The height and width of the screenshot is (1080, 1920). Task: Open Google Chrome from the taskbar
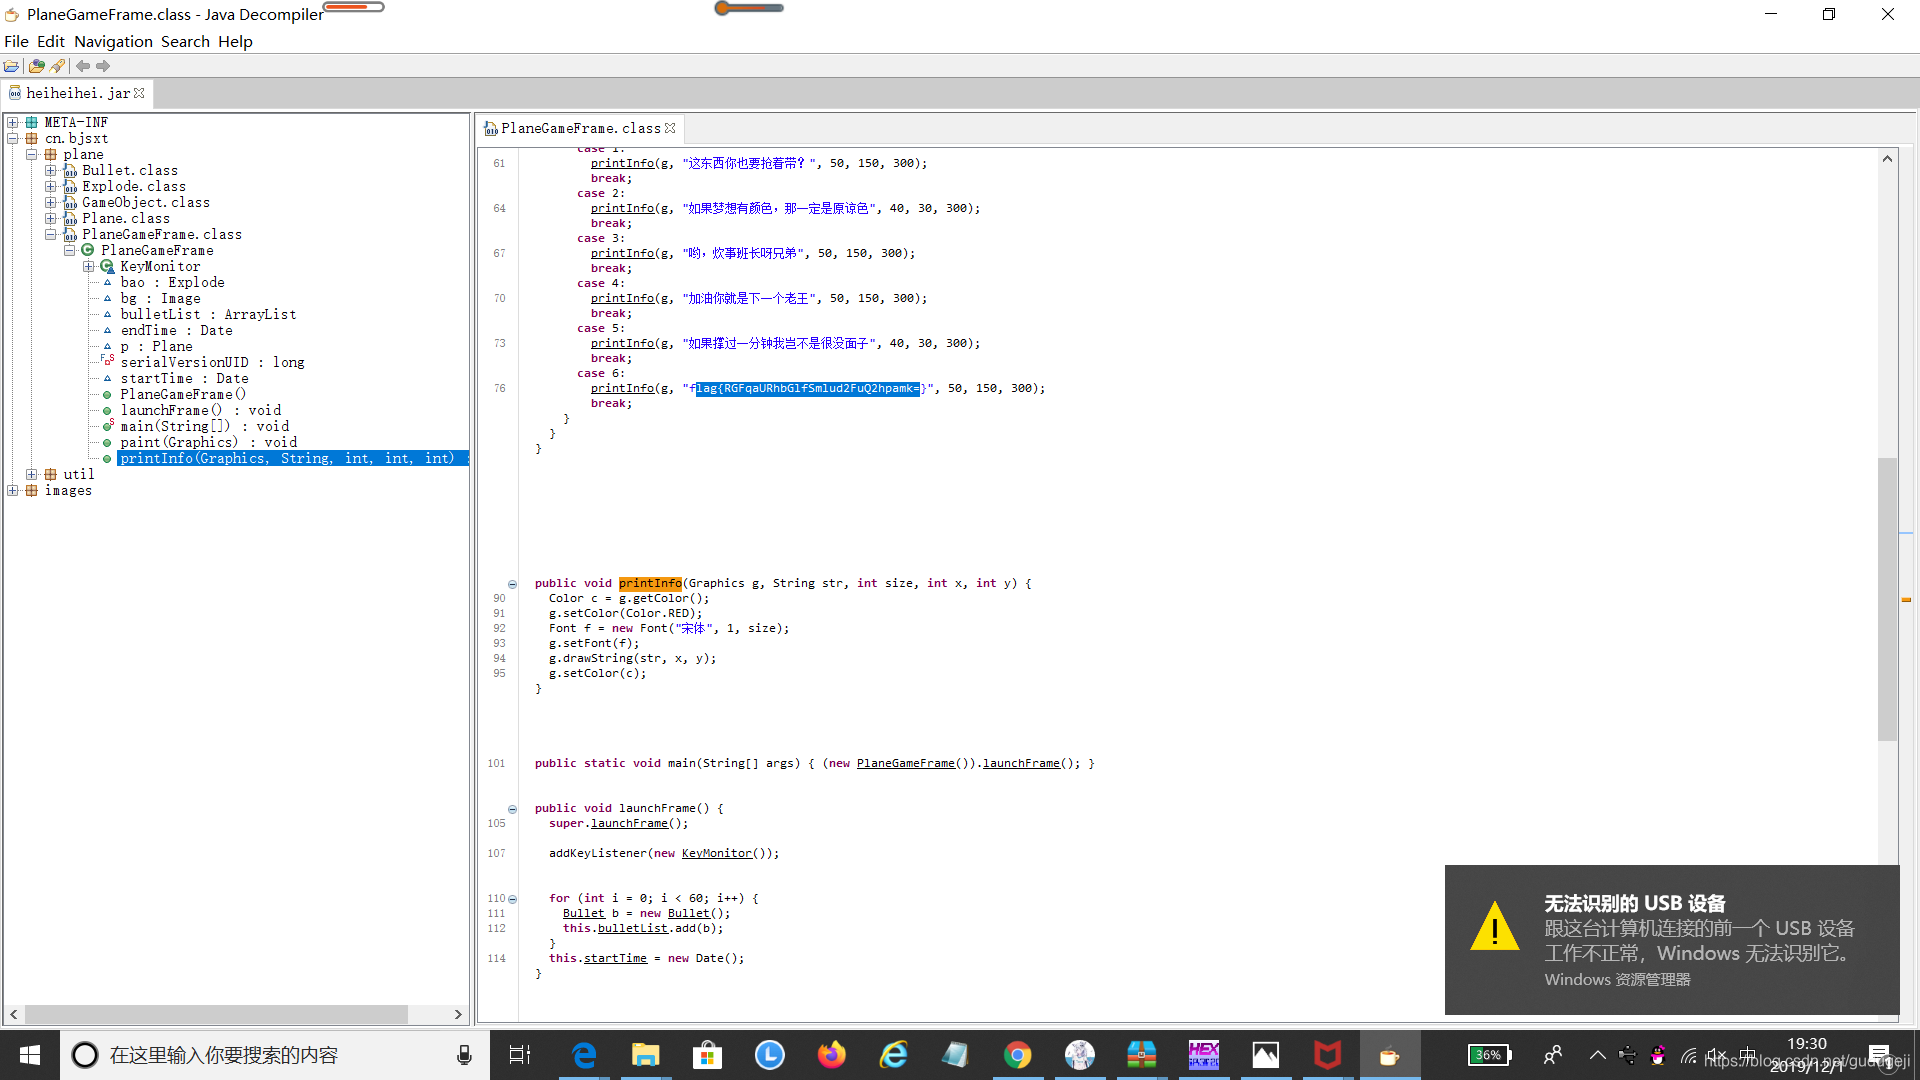coord(1018,1055)
